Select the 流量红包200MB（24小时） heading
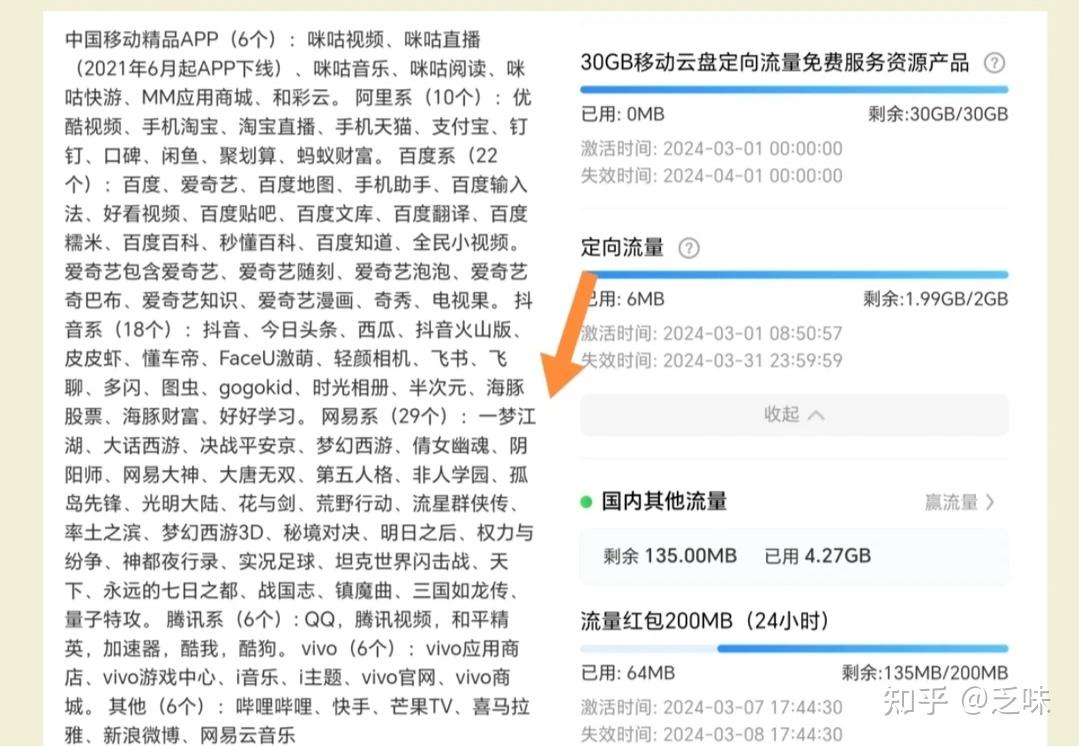This screenshot has width=1079, height=746. 704,621
